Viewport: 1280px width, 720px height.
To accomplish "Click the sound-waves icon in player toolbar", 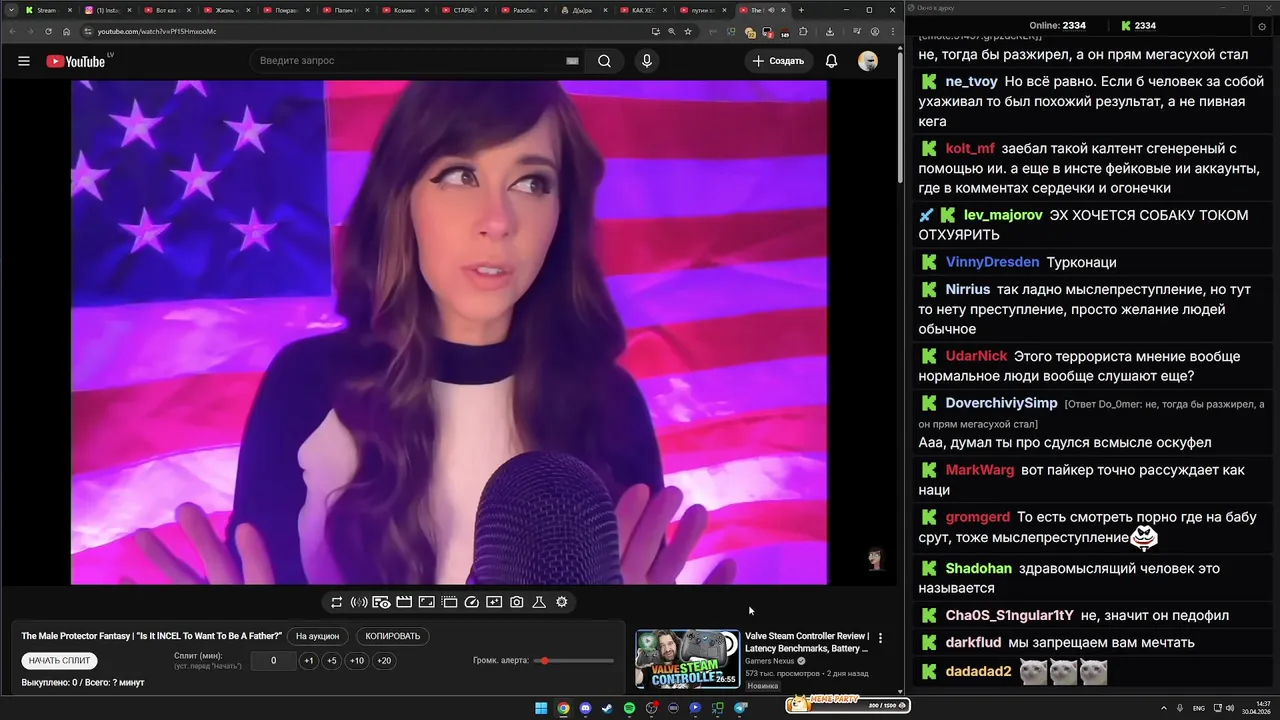I will 359,602.
